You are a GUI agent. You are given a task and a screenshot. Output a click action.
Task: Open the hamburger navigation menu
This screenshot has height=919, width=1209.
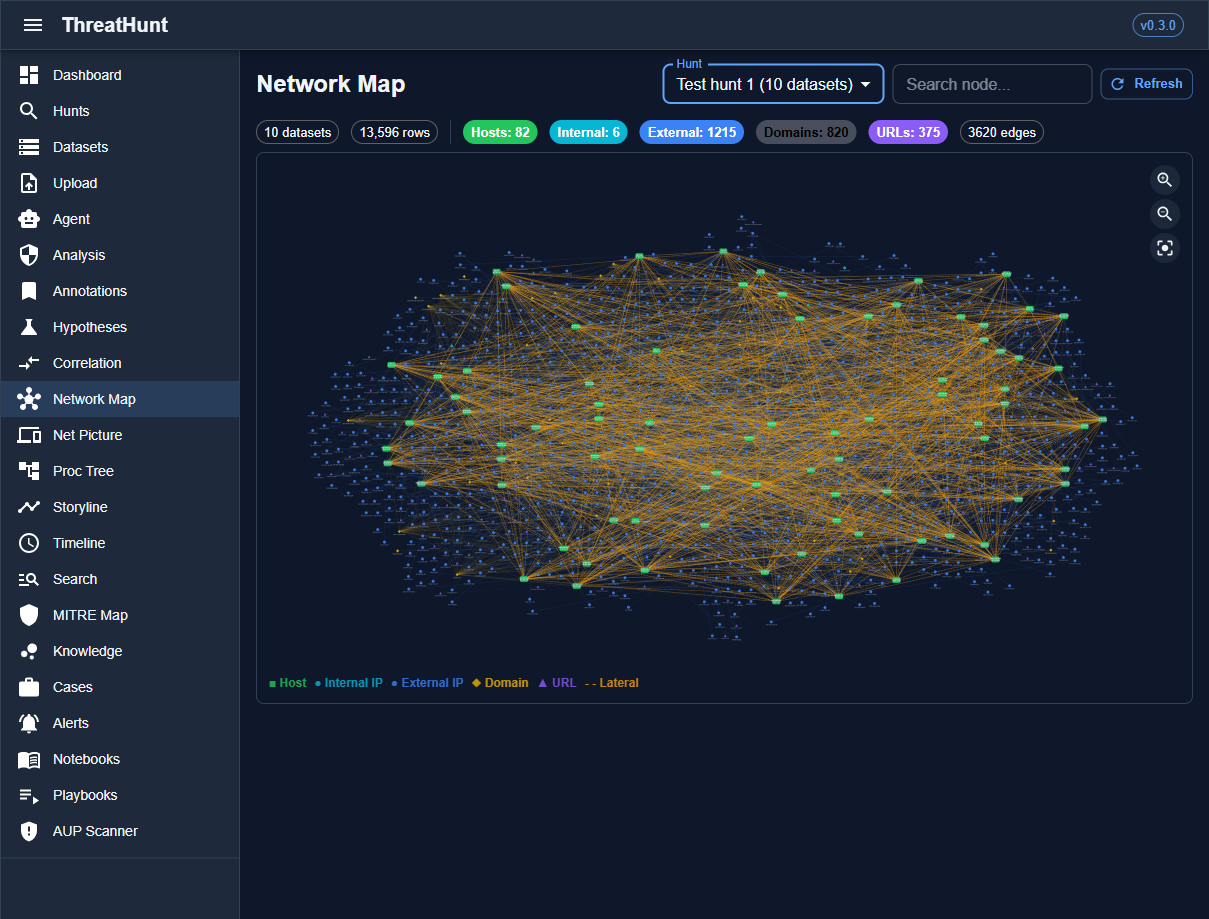pyautogui.click(x=33, y=25)
